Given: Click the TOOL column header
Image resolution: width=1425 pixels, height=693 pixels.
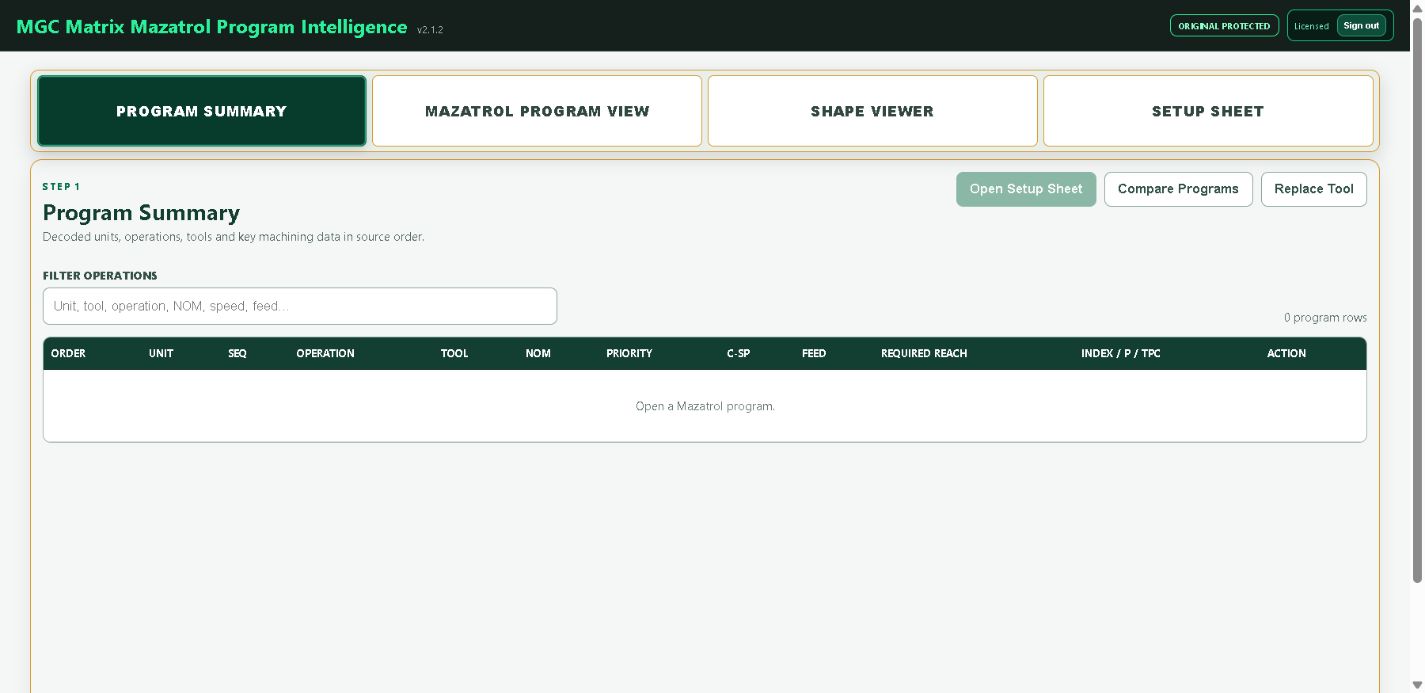Looking at the screenshot, I should (x=454, y=353).
